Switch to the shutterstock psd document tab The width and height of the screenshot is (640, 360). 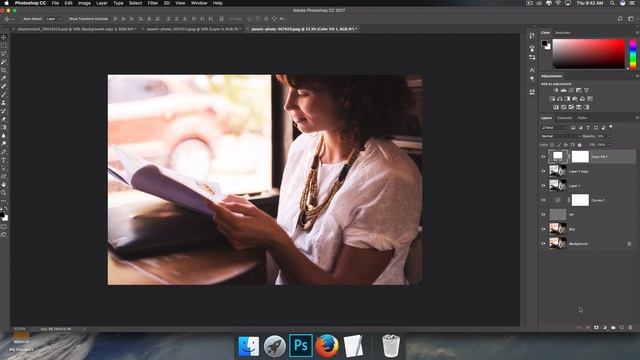[76, 29]
